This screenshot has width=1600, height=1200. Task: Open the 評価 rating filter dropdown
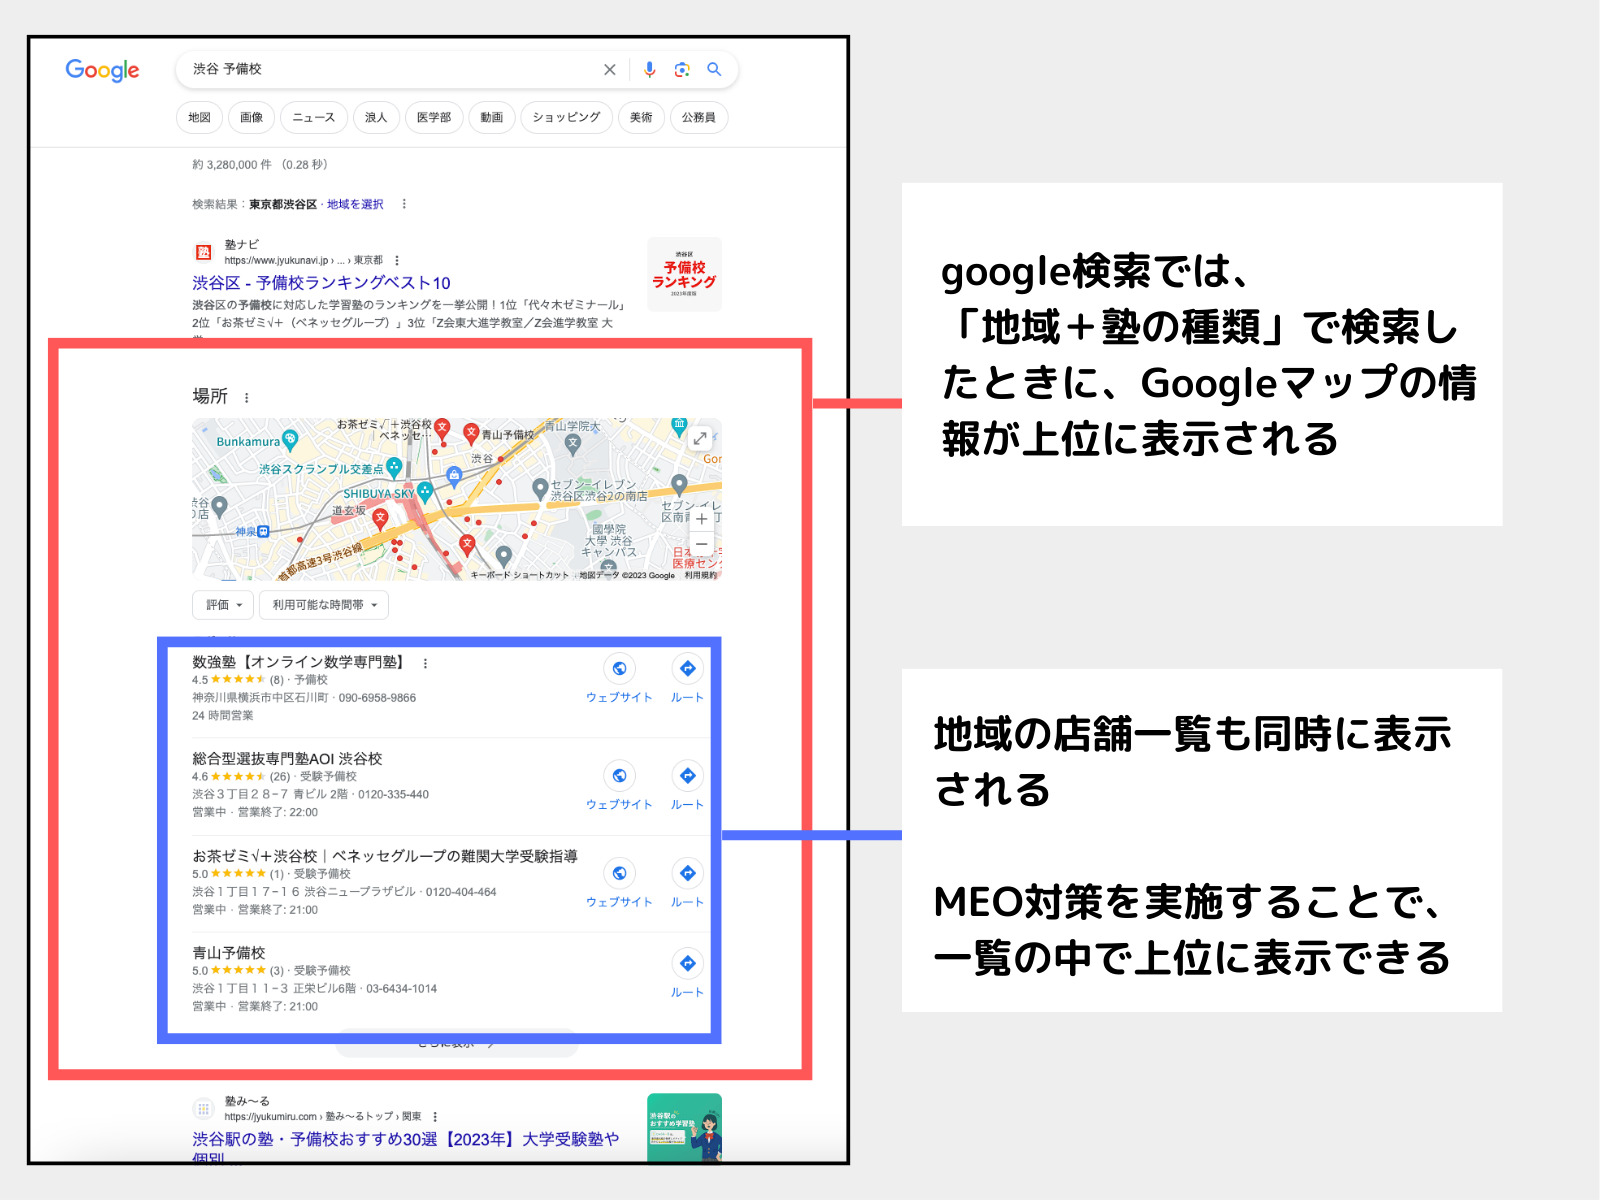(221, 605)
